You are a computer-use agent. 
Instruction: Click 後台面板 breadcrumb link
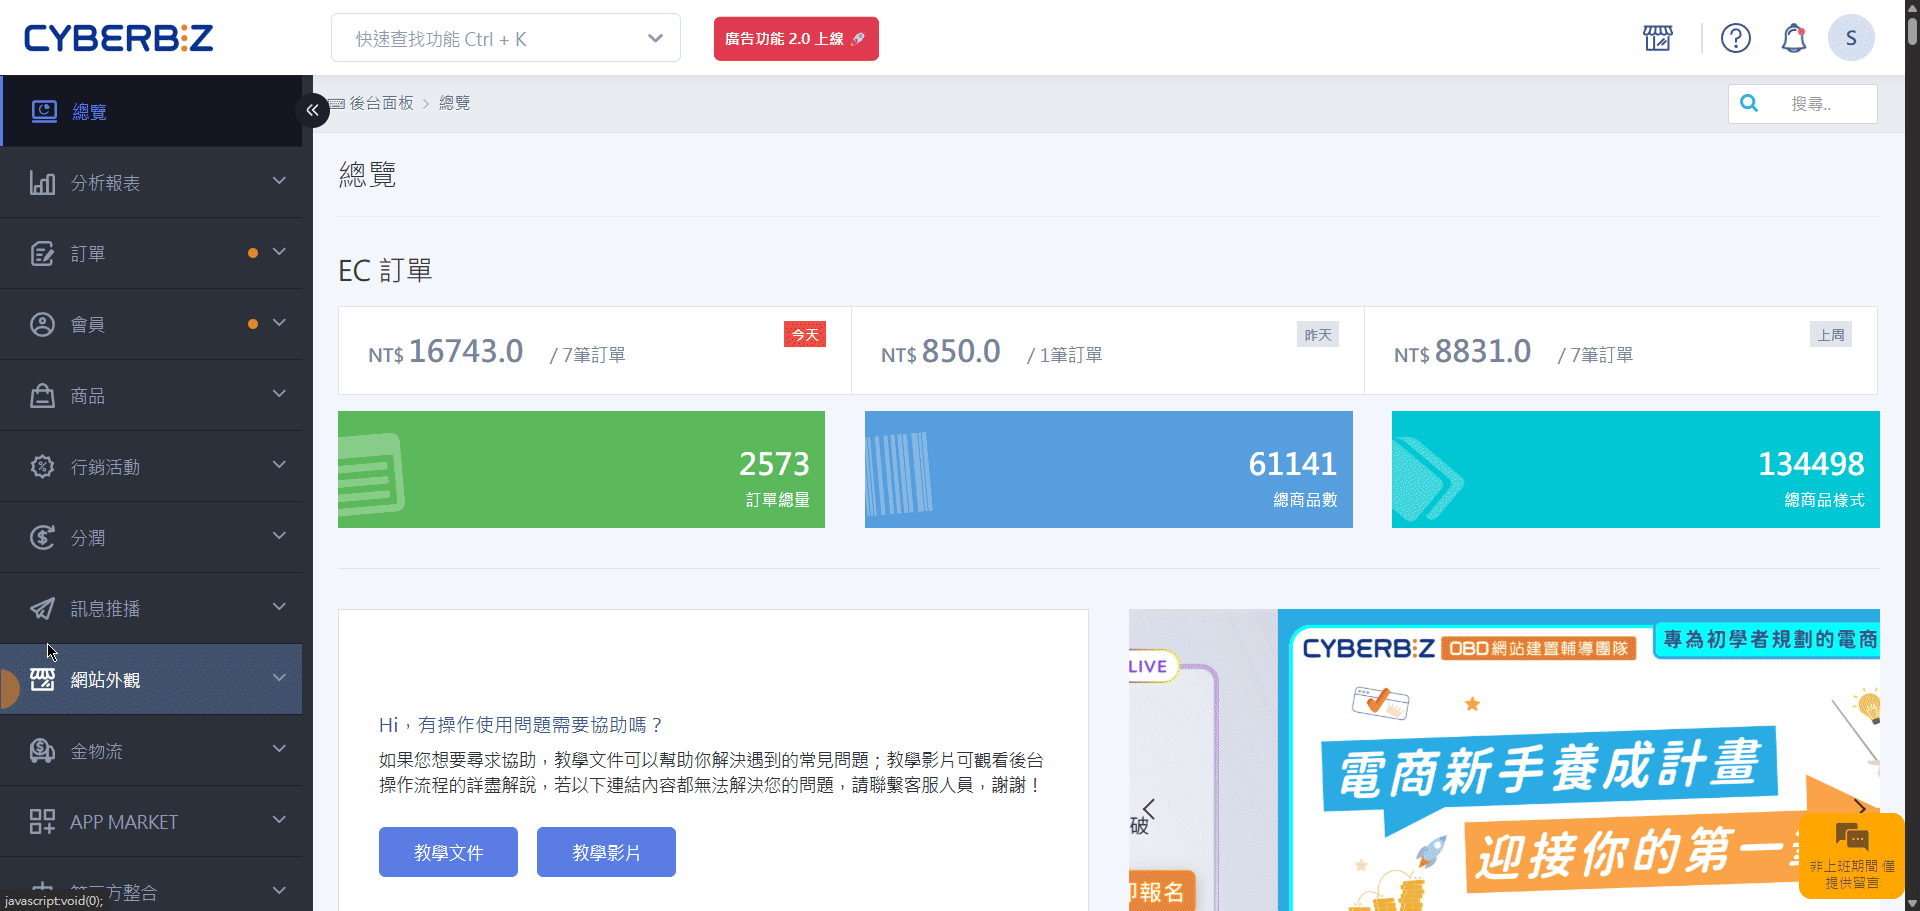tap(381, 103)
